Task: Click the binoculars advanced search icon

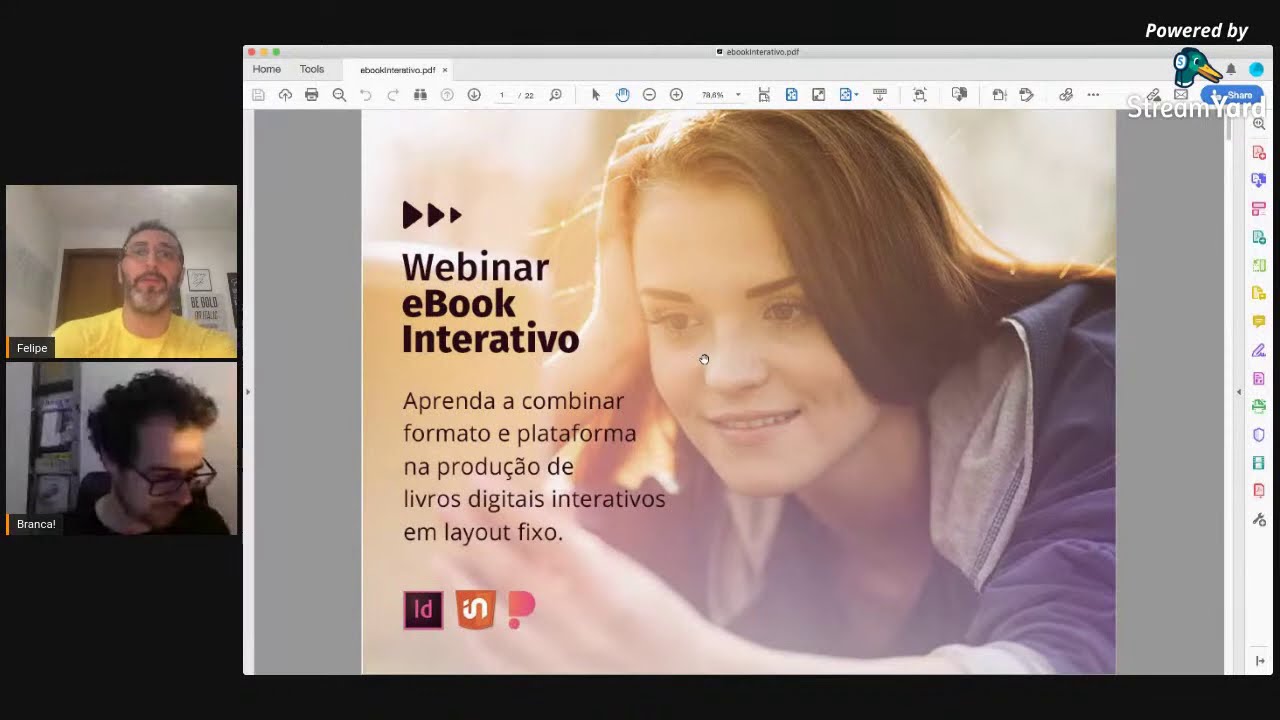Action: (x=420, y=95)
